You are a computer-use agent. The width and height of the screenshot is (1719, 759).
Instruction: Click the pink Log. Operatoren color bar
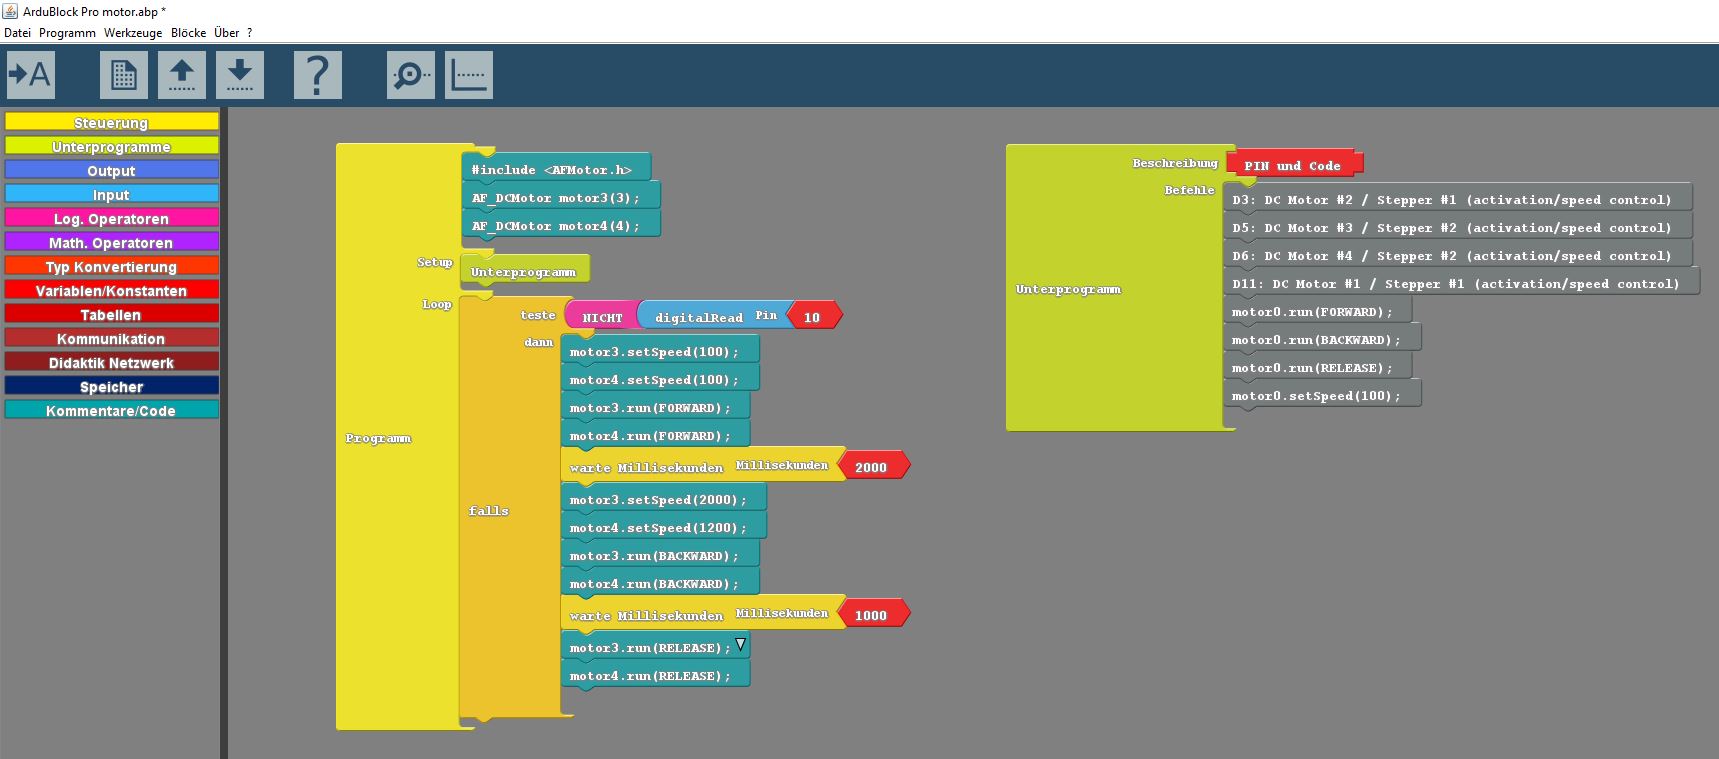[x=111, y=218]
